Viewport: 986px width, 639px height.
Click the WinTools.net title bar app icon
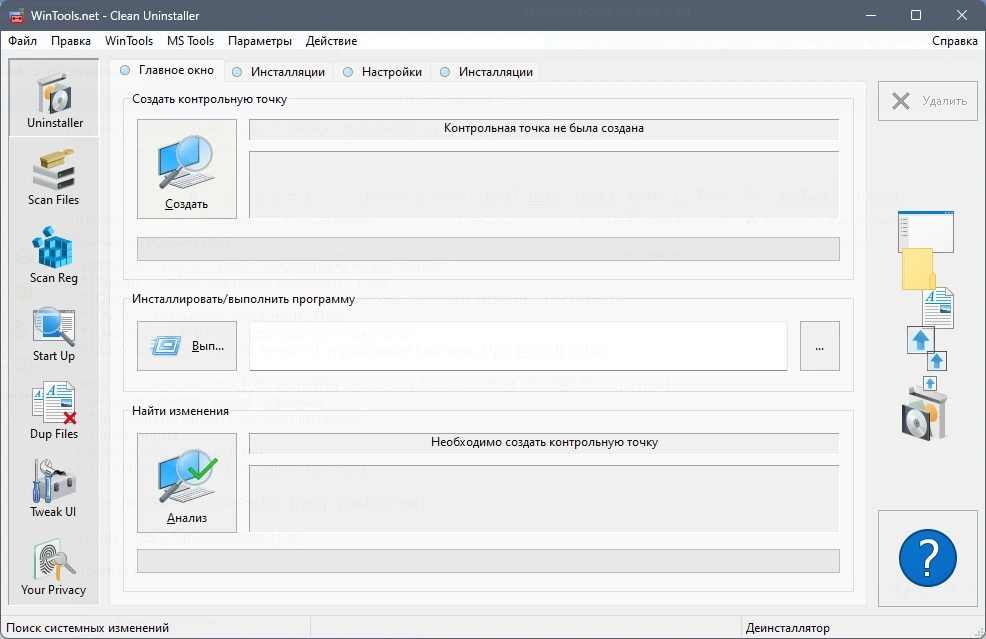[16, 16]
